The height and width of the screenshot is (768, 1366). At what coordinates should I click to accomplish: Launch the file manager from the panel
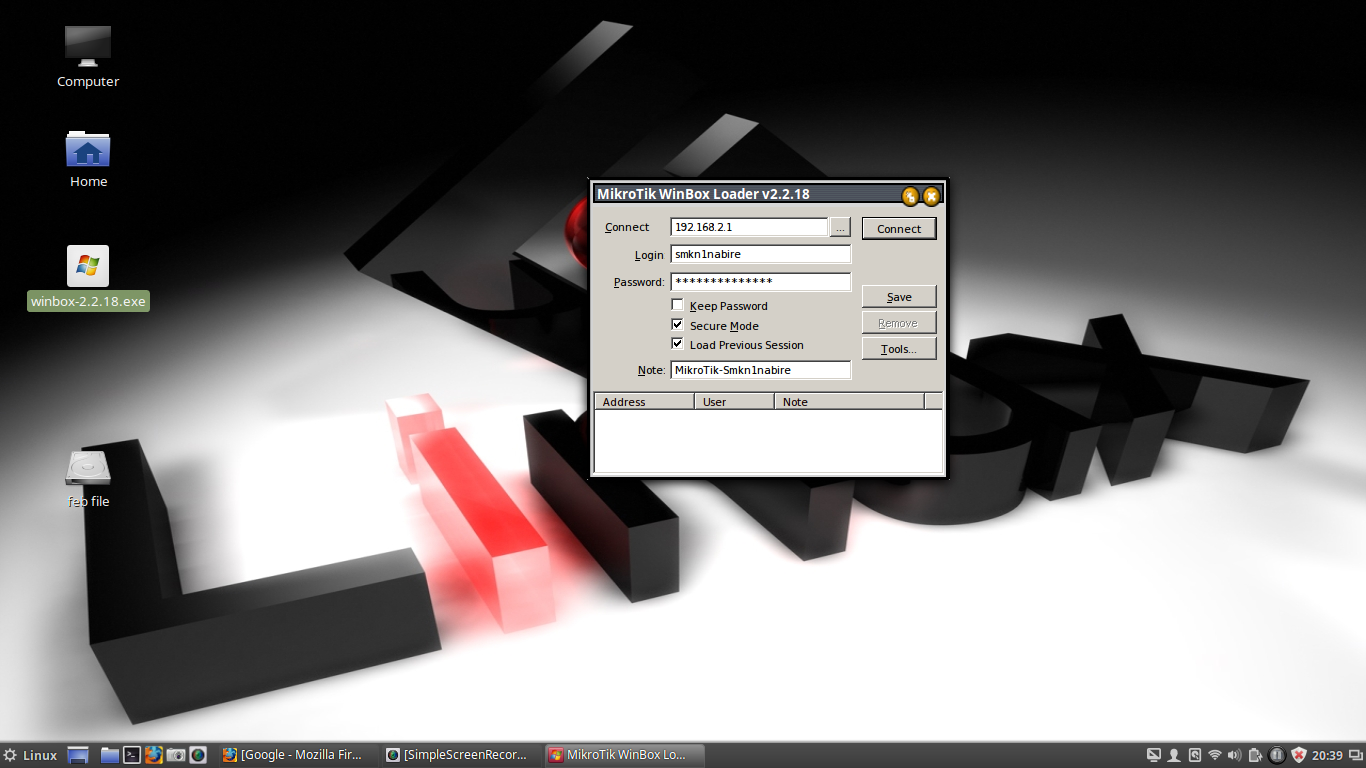pos(110,755)
